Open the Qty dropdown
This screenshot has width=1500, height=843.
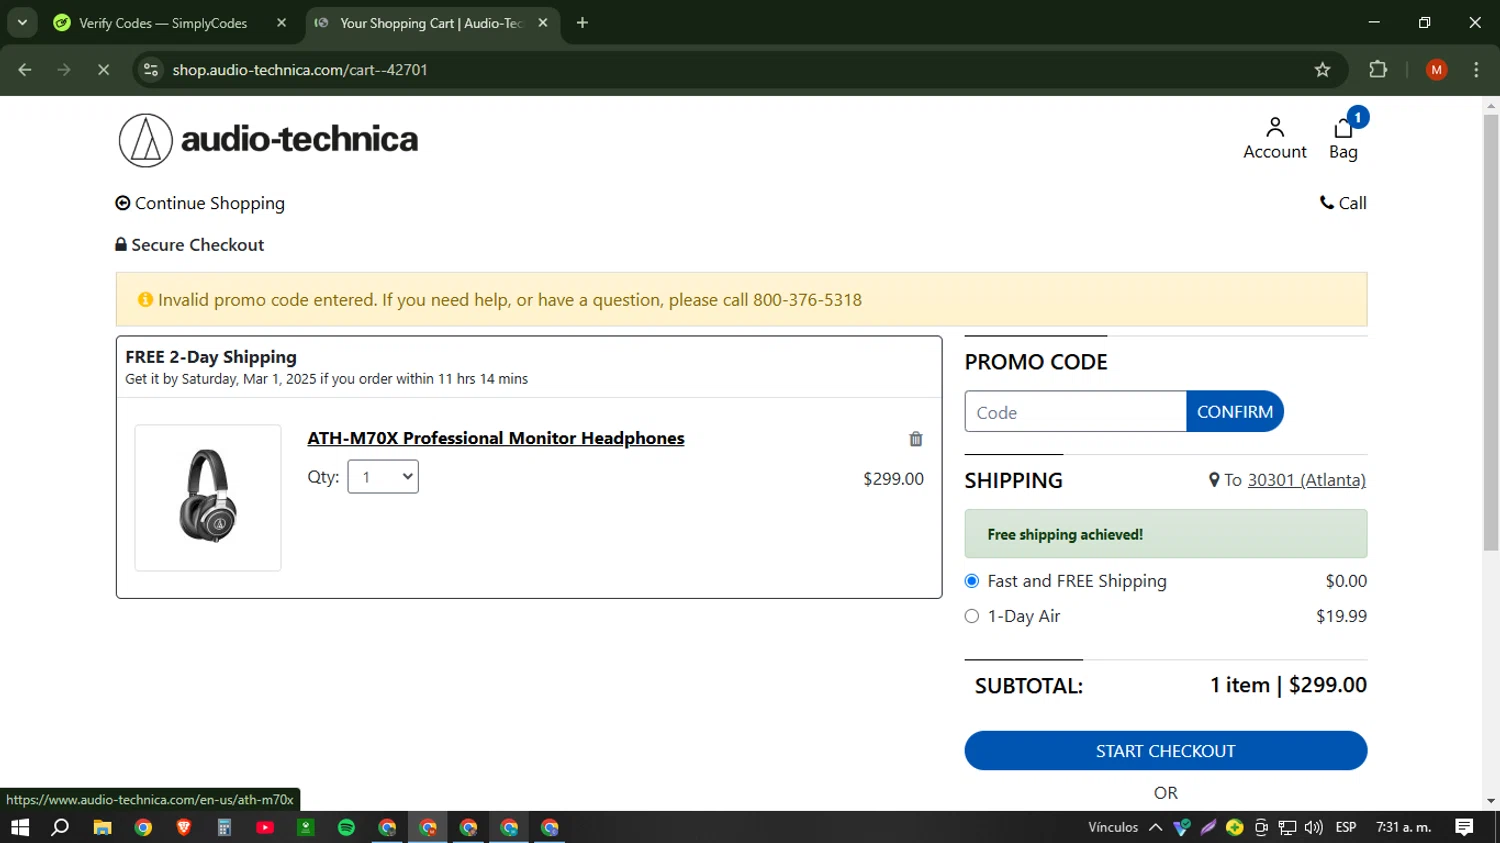[x=383, y=477]
